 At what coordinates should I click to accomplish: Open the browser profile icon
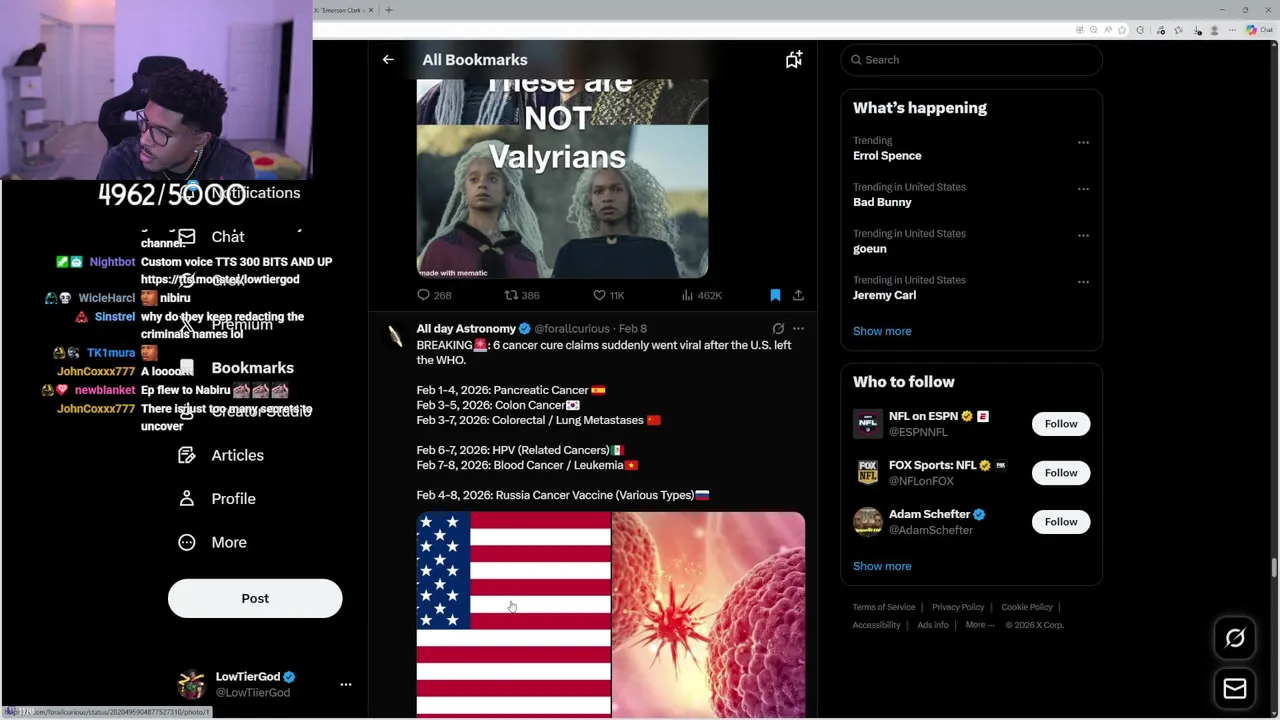(x=1214, y=30)
